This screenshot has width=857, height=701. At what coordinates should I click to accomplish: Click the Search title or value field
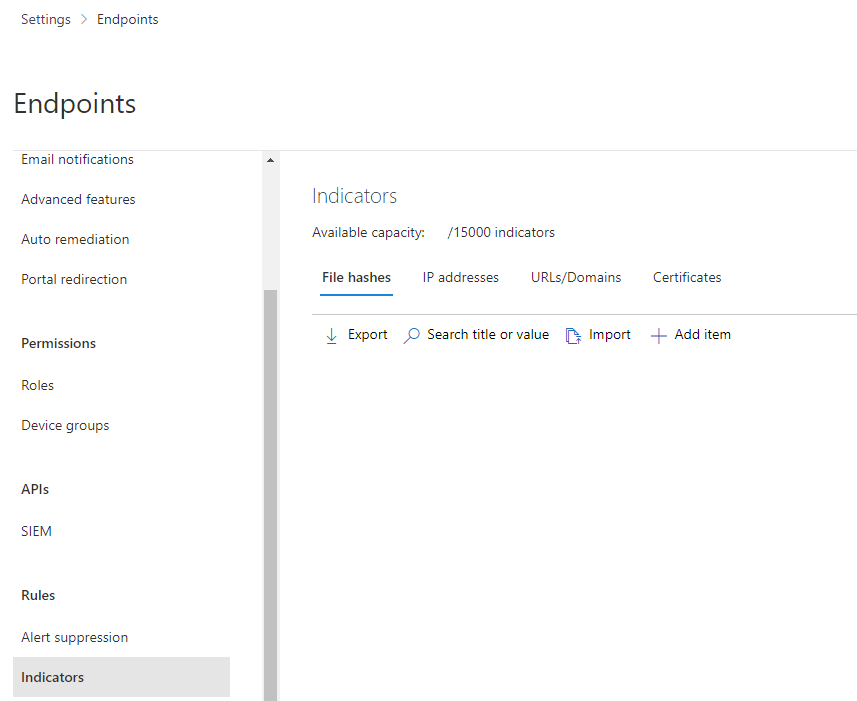488,334
